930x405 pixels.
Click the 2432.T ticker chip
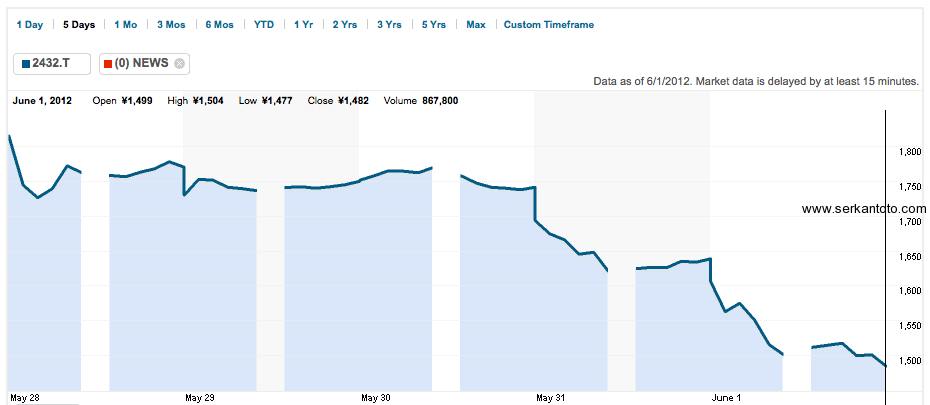[52, 63]
